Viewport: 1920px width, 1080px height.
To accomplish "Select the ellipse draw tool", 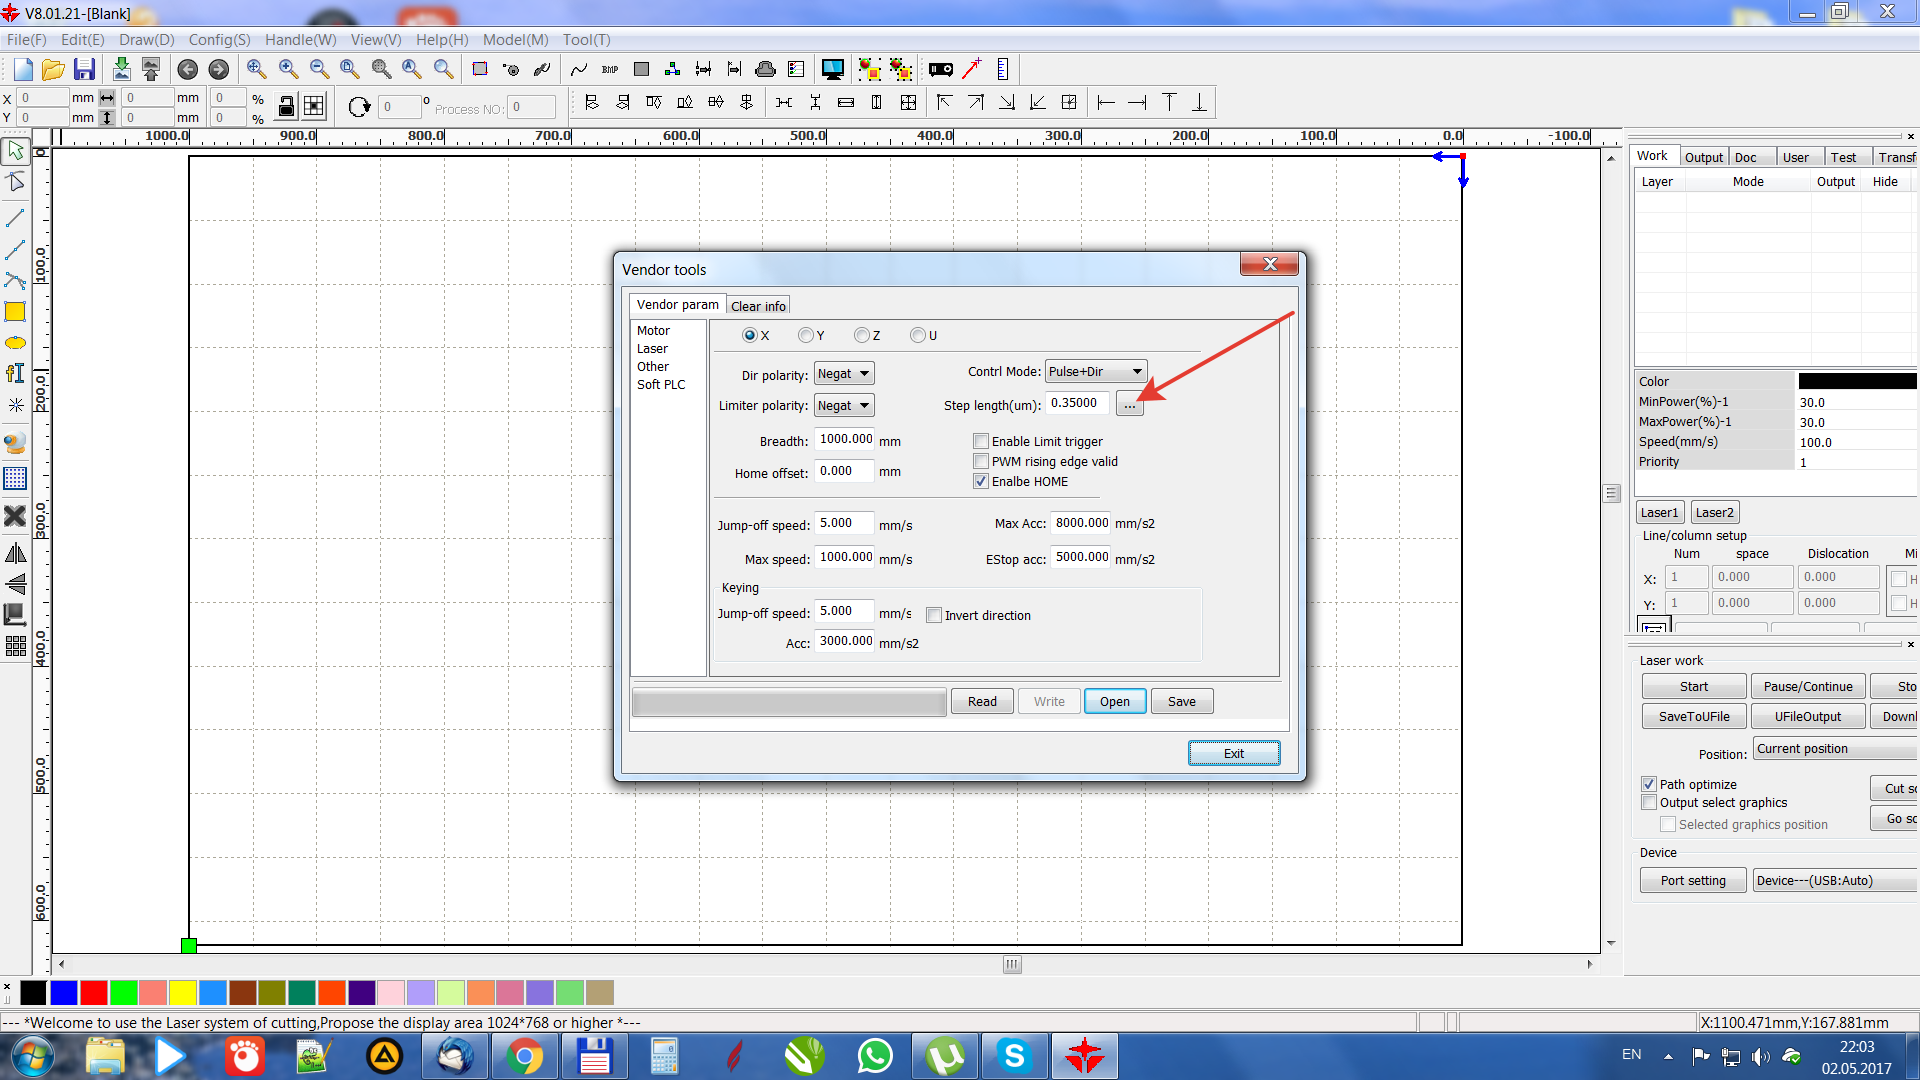I will (x=15, y=343).
